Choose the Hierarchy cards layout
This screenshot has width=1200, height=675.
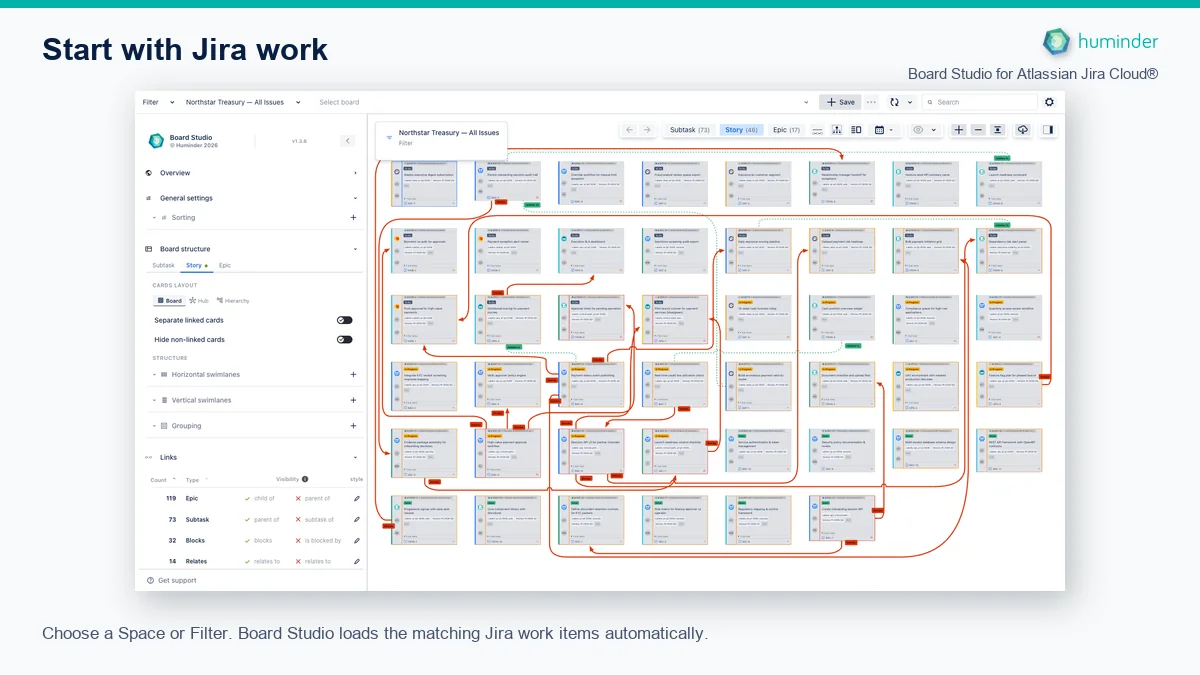coord(233,300)
